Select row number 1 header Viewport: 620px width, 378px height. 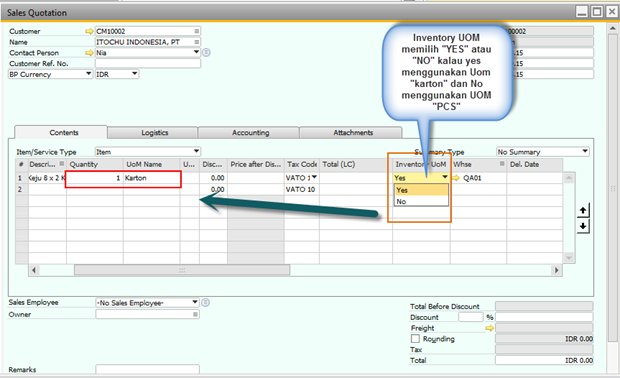(x=21, y=178)
